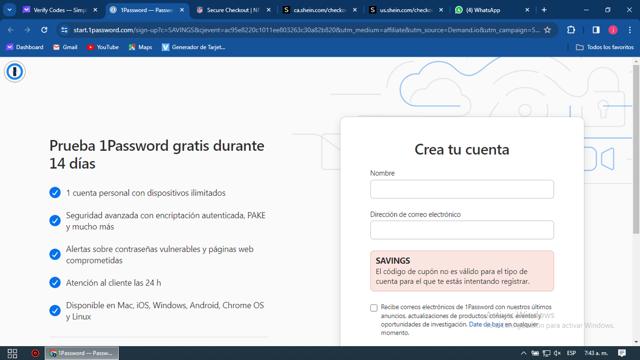The image size is (640, 360).
Task: Show hidden system tray icons
Action: [523, 353]
